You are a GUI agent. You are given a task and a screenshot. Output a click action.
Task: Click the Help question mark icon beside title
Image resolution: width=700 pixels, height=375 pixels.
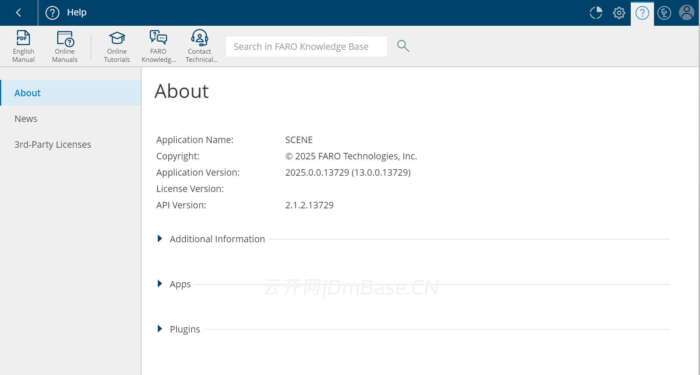(x=52, y=12)
